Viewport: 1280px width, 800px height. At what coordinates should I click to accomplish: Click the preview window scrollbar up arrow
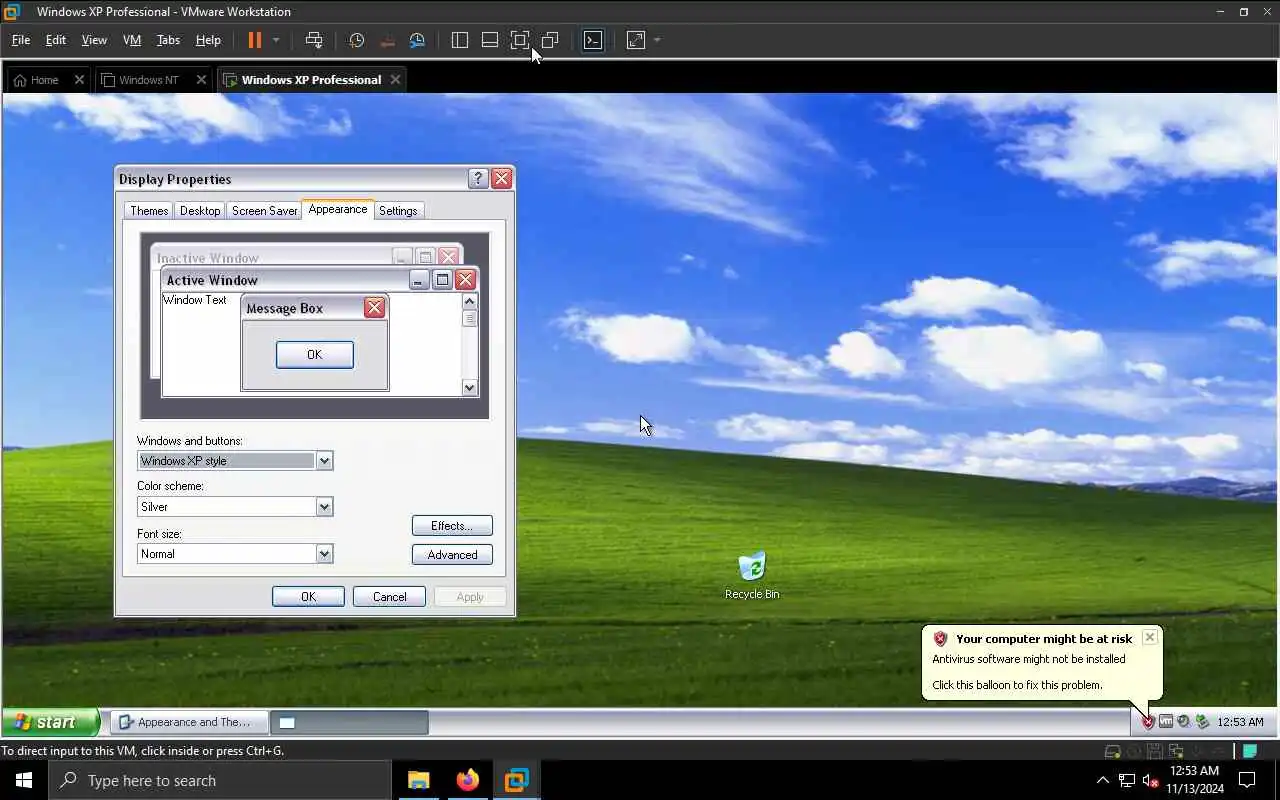pyautogui.click(x=470, y=301)
